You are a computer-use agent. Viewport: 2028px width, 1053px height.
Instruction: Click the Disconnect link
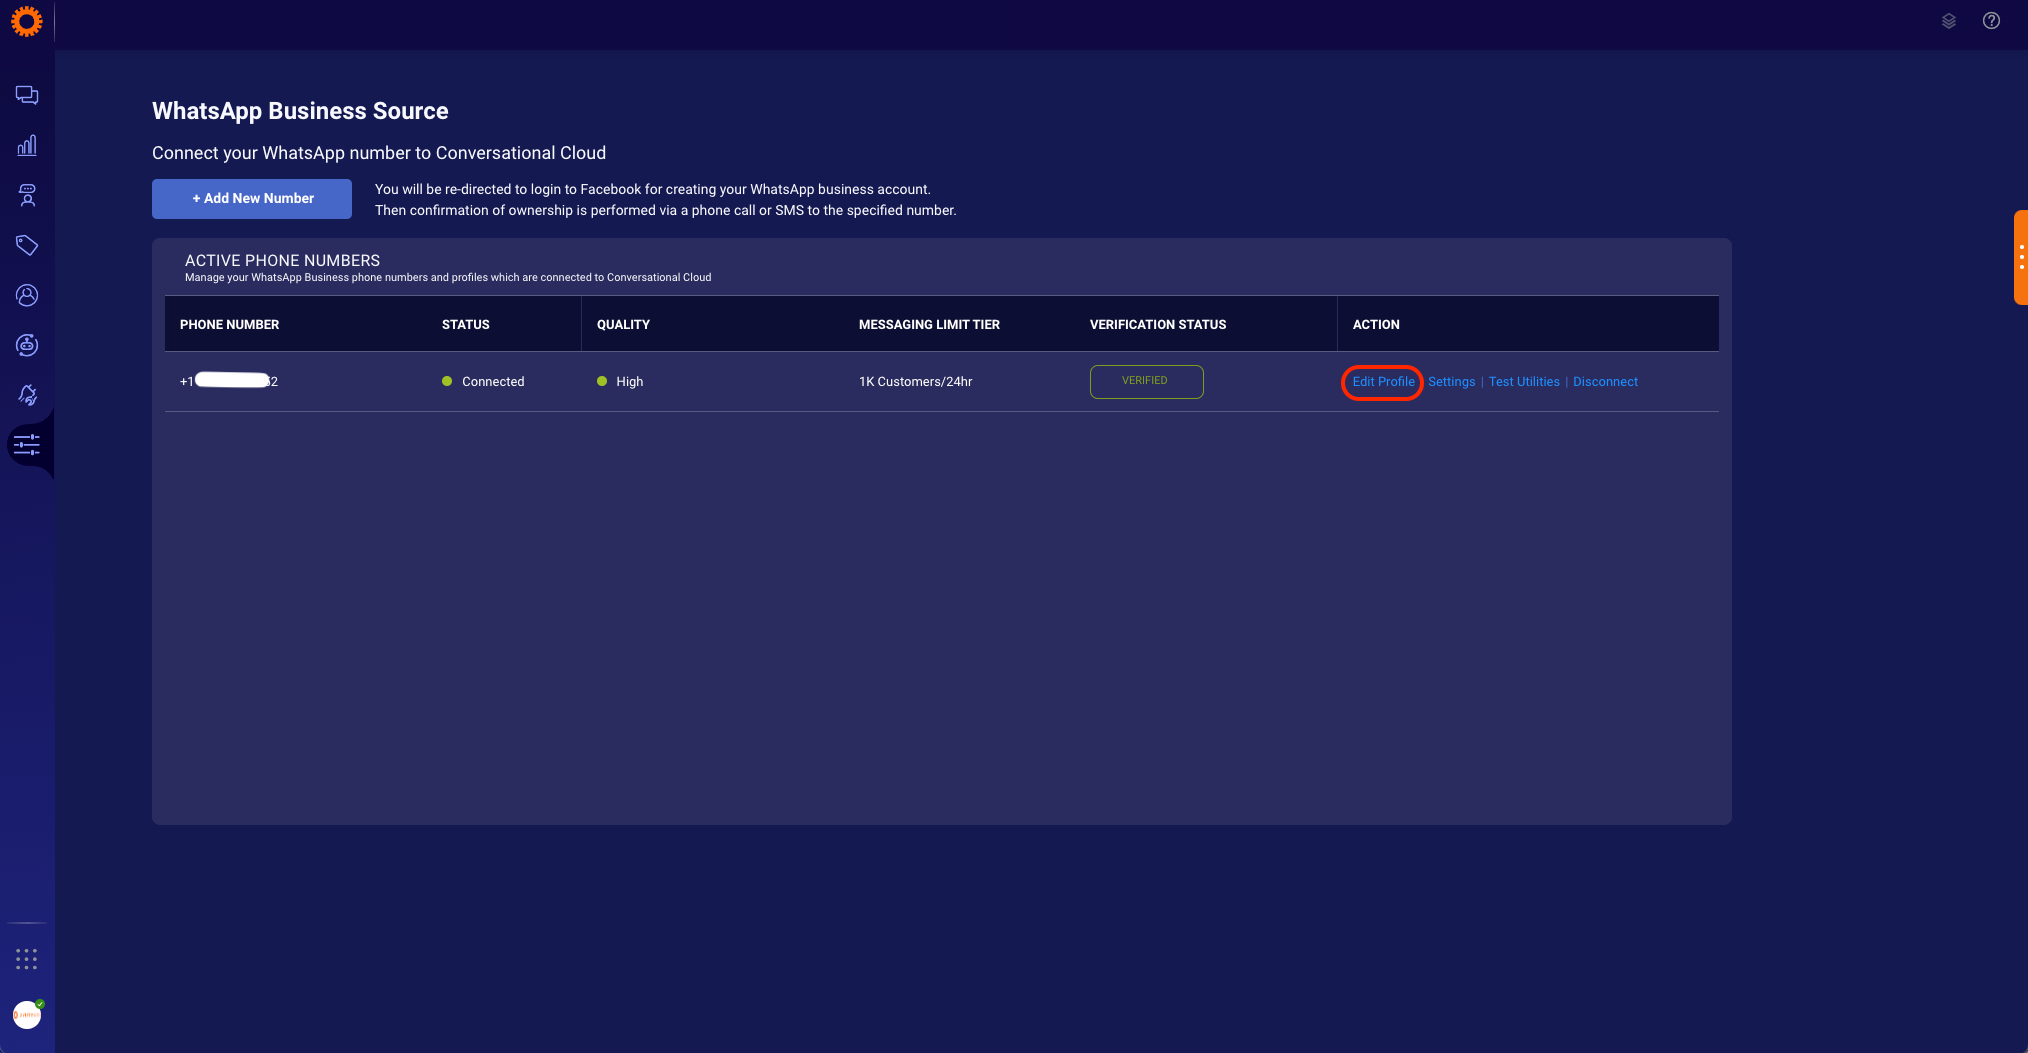click(1605, 382)
